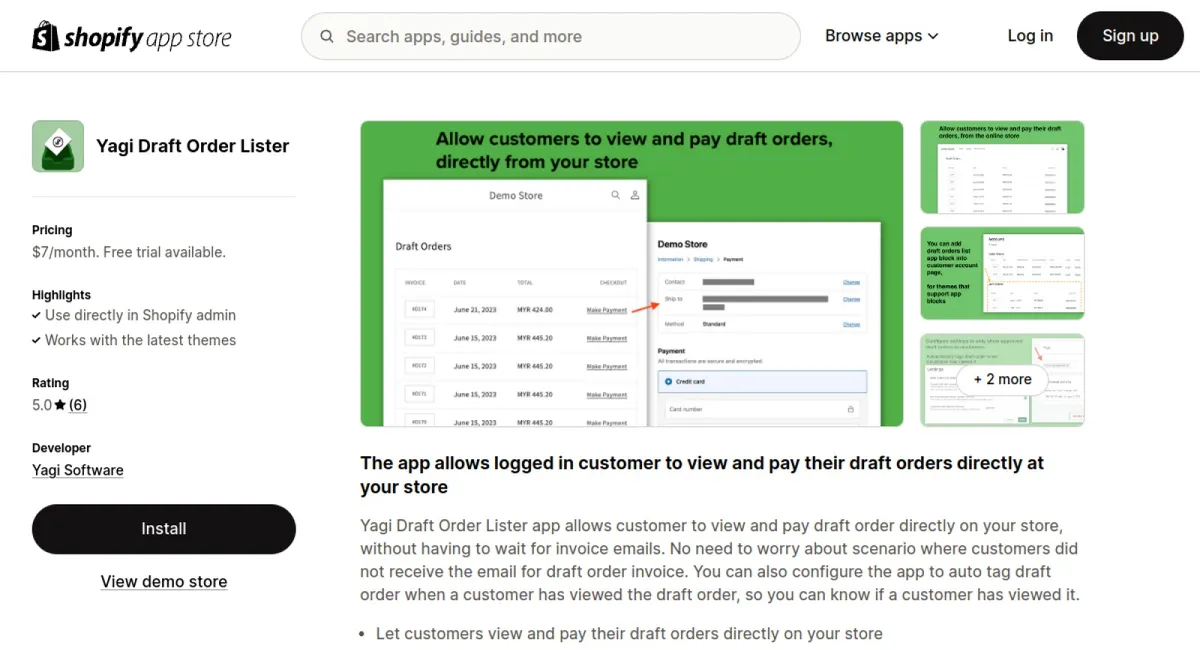Click the Install button
The height and width of the screenshot is (650, 1200).
coord(164,529)
